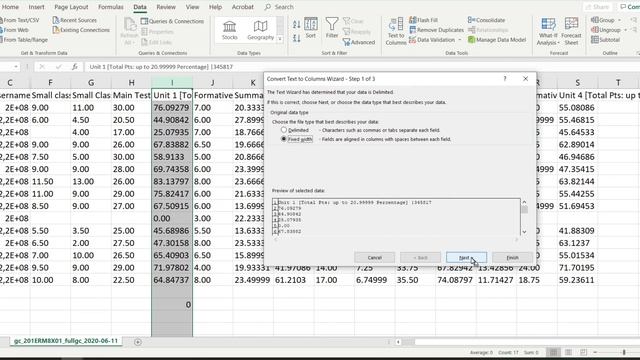Select cell containing 76.09279
This screenshot has height=360, width=640.
[172, 108]
